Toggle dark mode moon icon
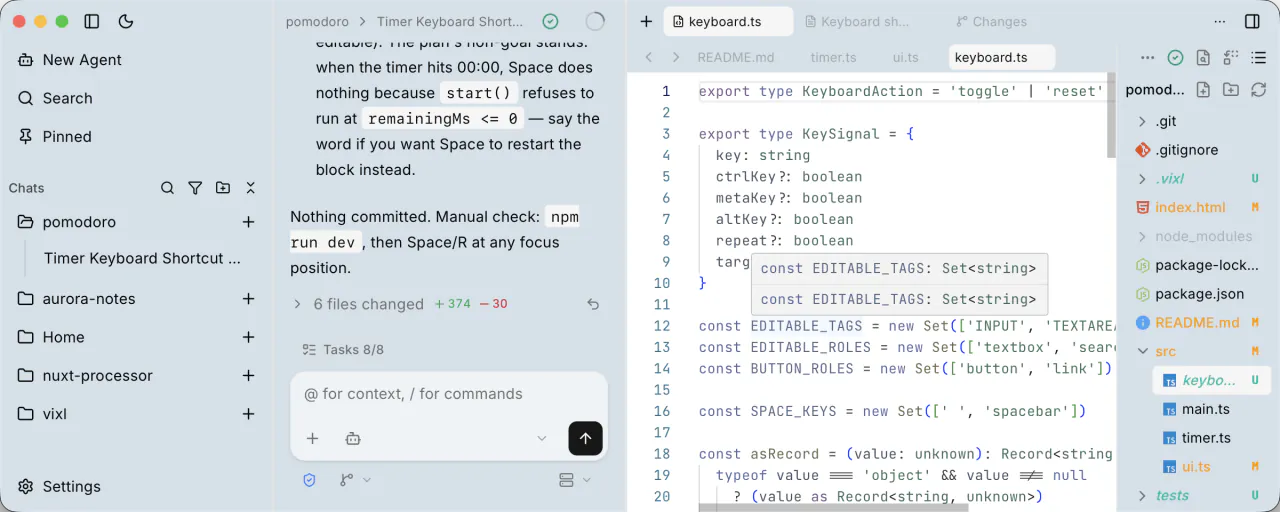The image size is (1280, 512). tap(126, 21)
